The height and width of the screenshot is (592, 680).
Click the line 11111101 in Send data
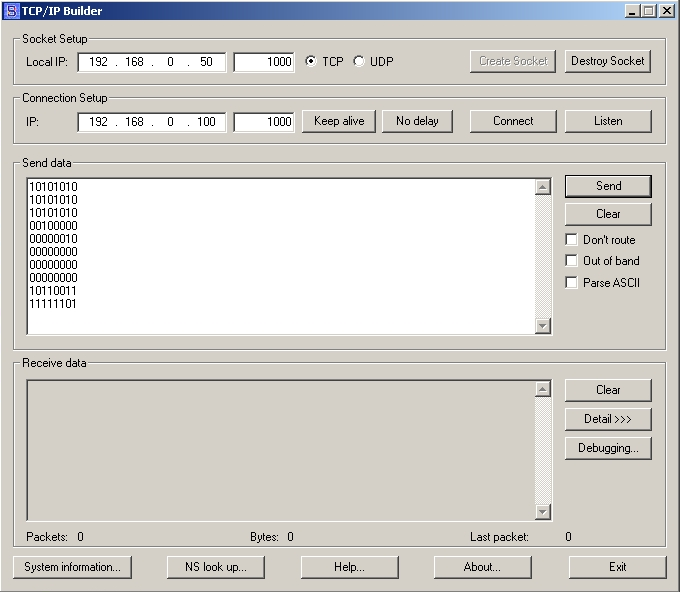tap(53, 304)
